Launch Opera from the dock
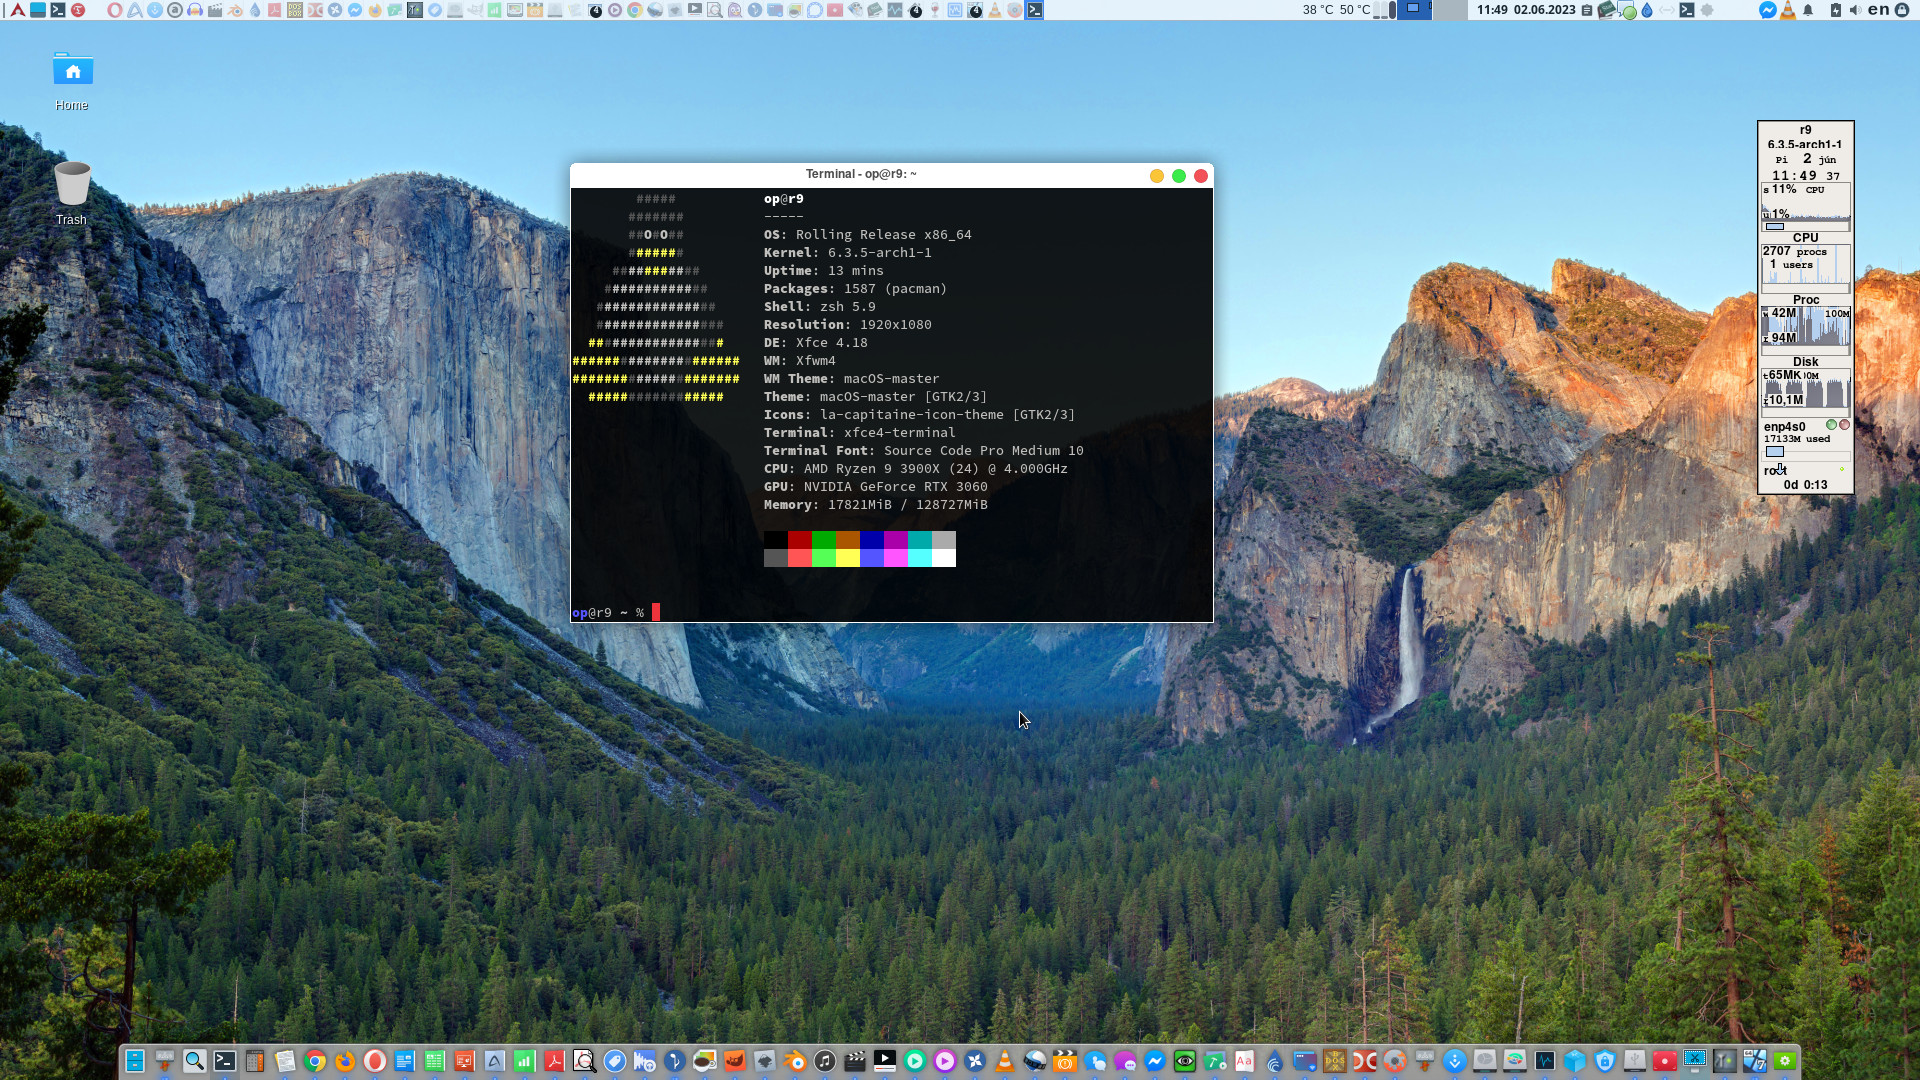Viewport: 1920px width, 1080px height. (375, 1061)
